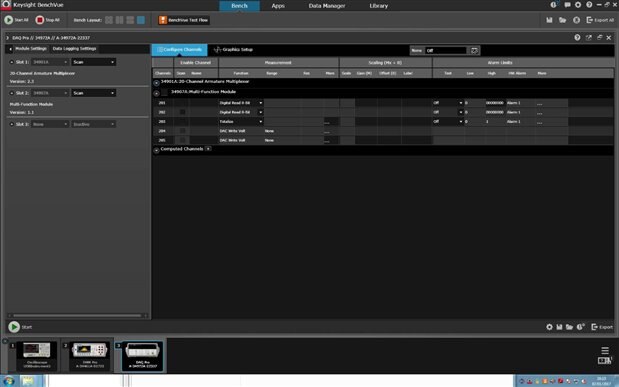The image size is (619, 387).
Task: Click the green Start button at bottom
Action: [14, 327]
